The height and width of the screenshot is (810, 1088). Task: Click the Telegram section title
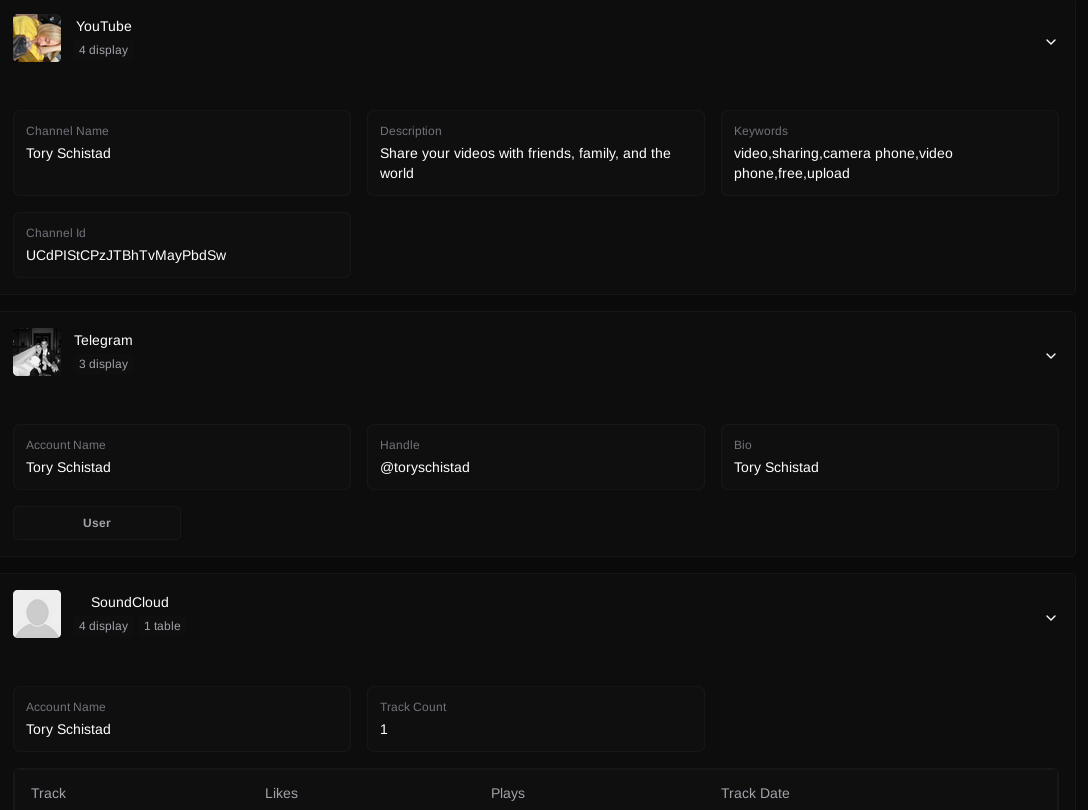tap(103, 340)
